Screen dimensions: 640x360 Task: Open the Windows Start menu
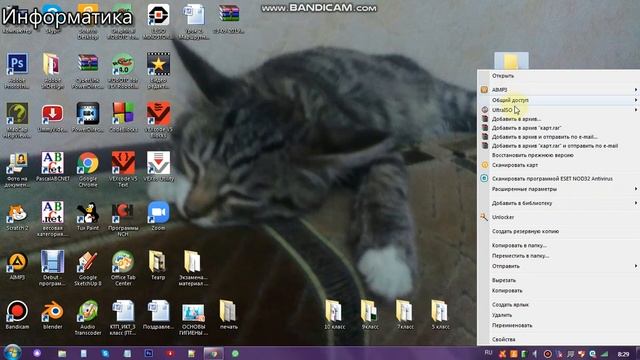pyautogui.click(x=12, y=353)
